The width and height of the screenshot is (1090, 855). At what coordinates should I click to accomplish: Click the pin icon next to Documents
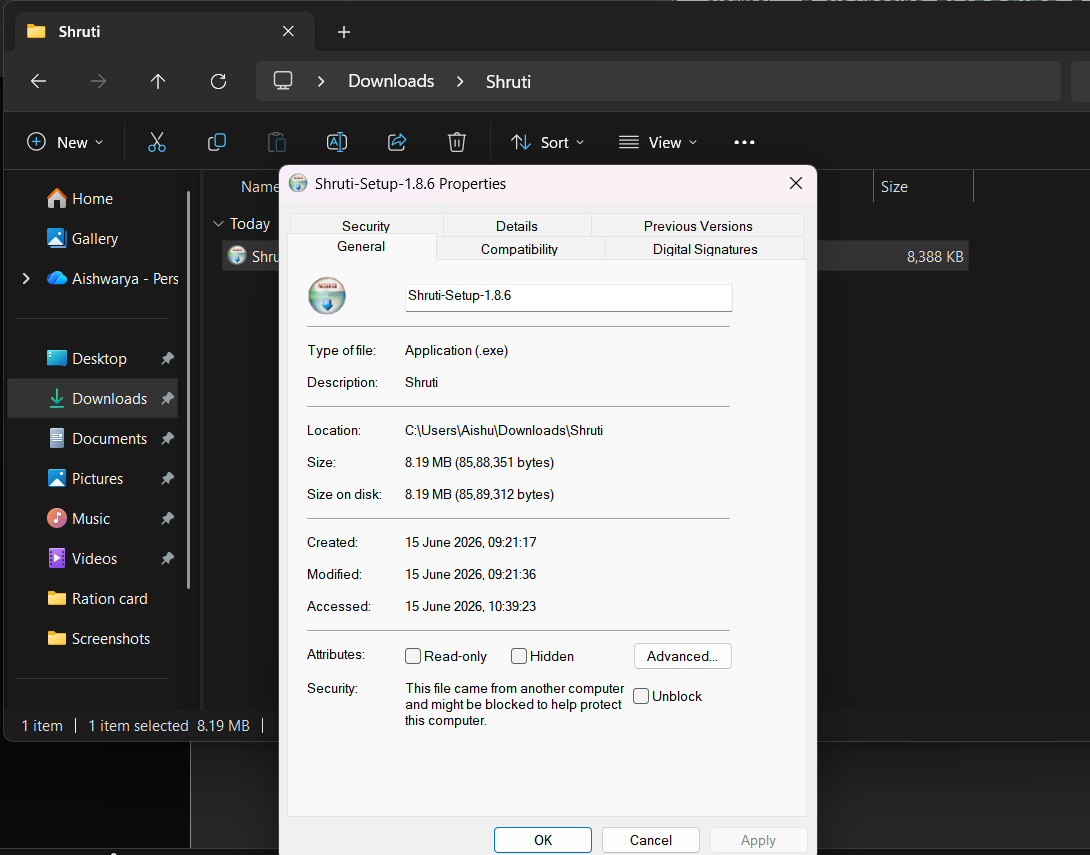coord(168,439)
